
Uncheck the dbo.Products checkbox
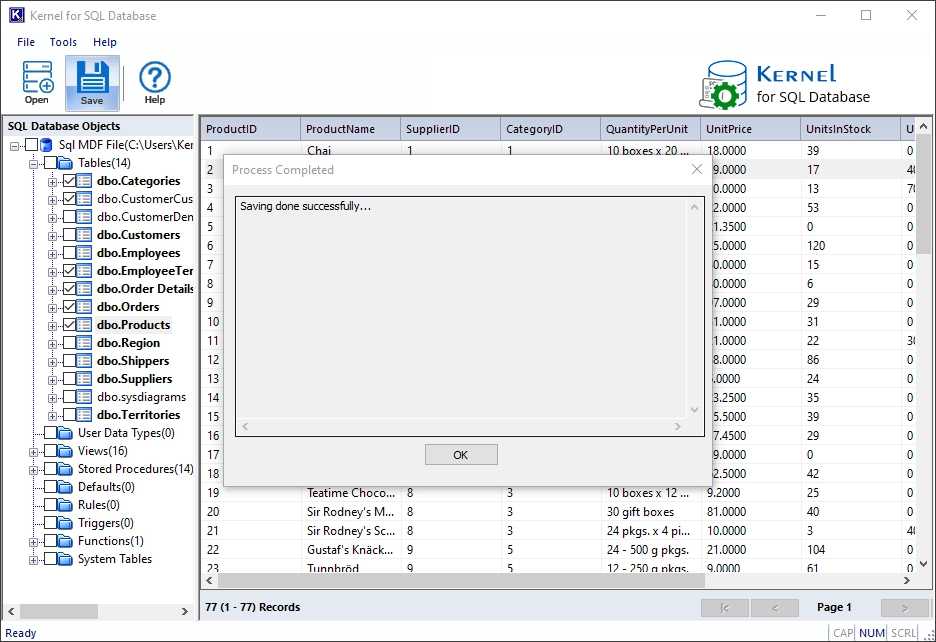click(69, 324)
